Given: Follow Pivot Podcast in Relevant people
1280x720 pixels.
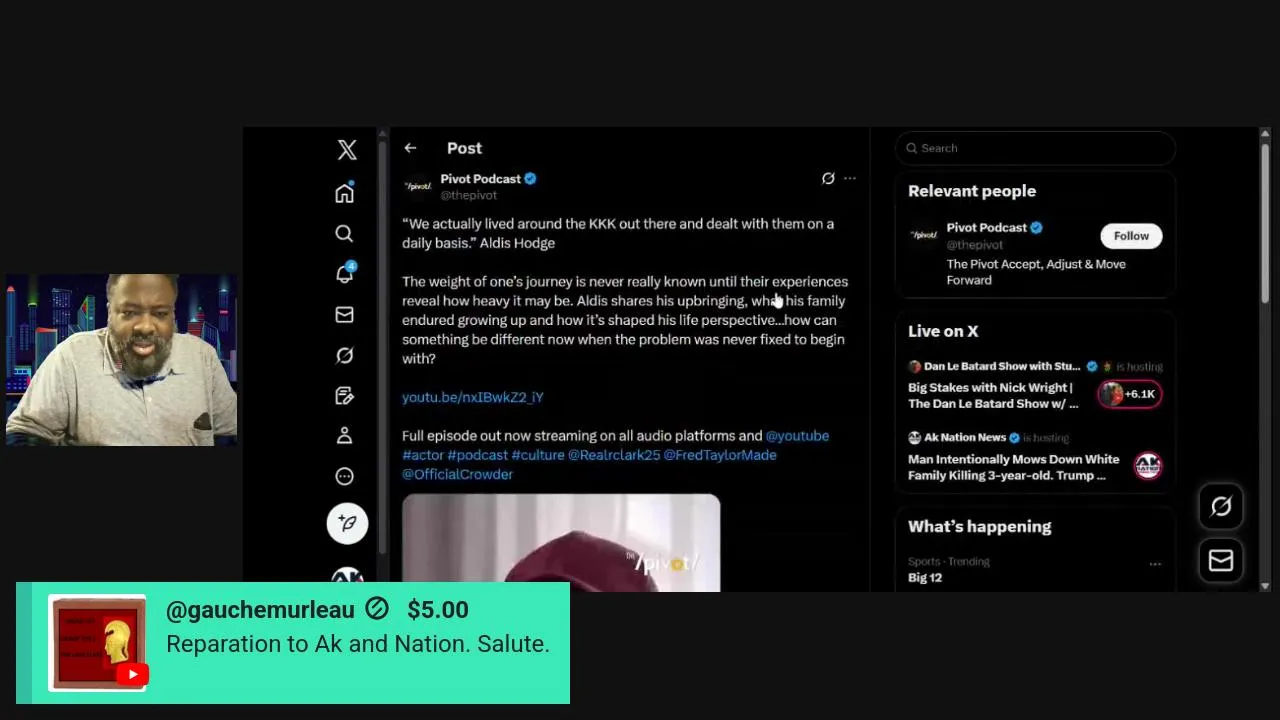Looking at the screenshot, I should point(1131,236).
